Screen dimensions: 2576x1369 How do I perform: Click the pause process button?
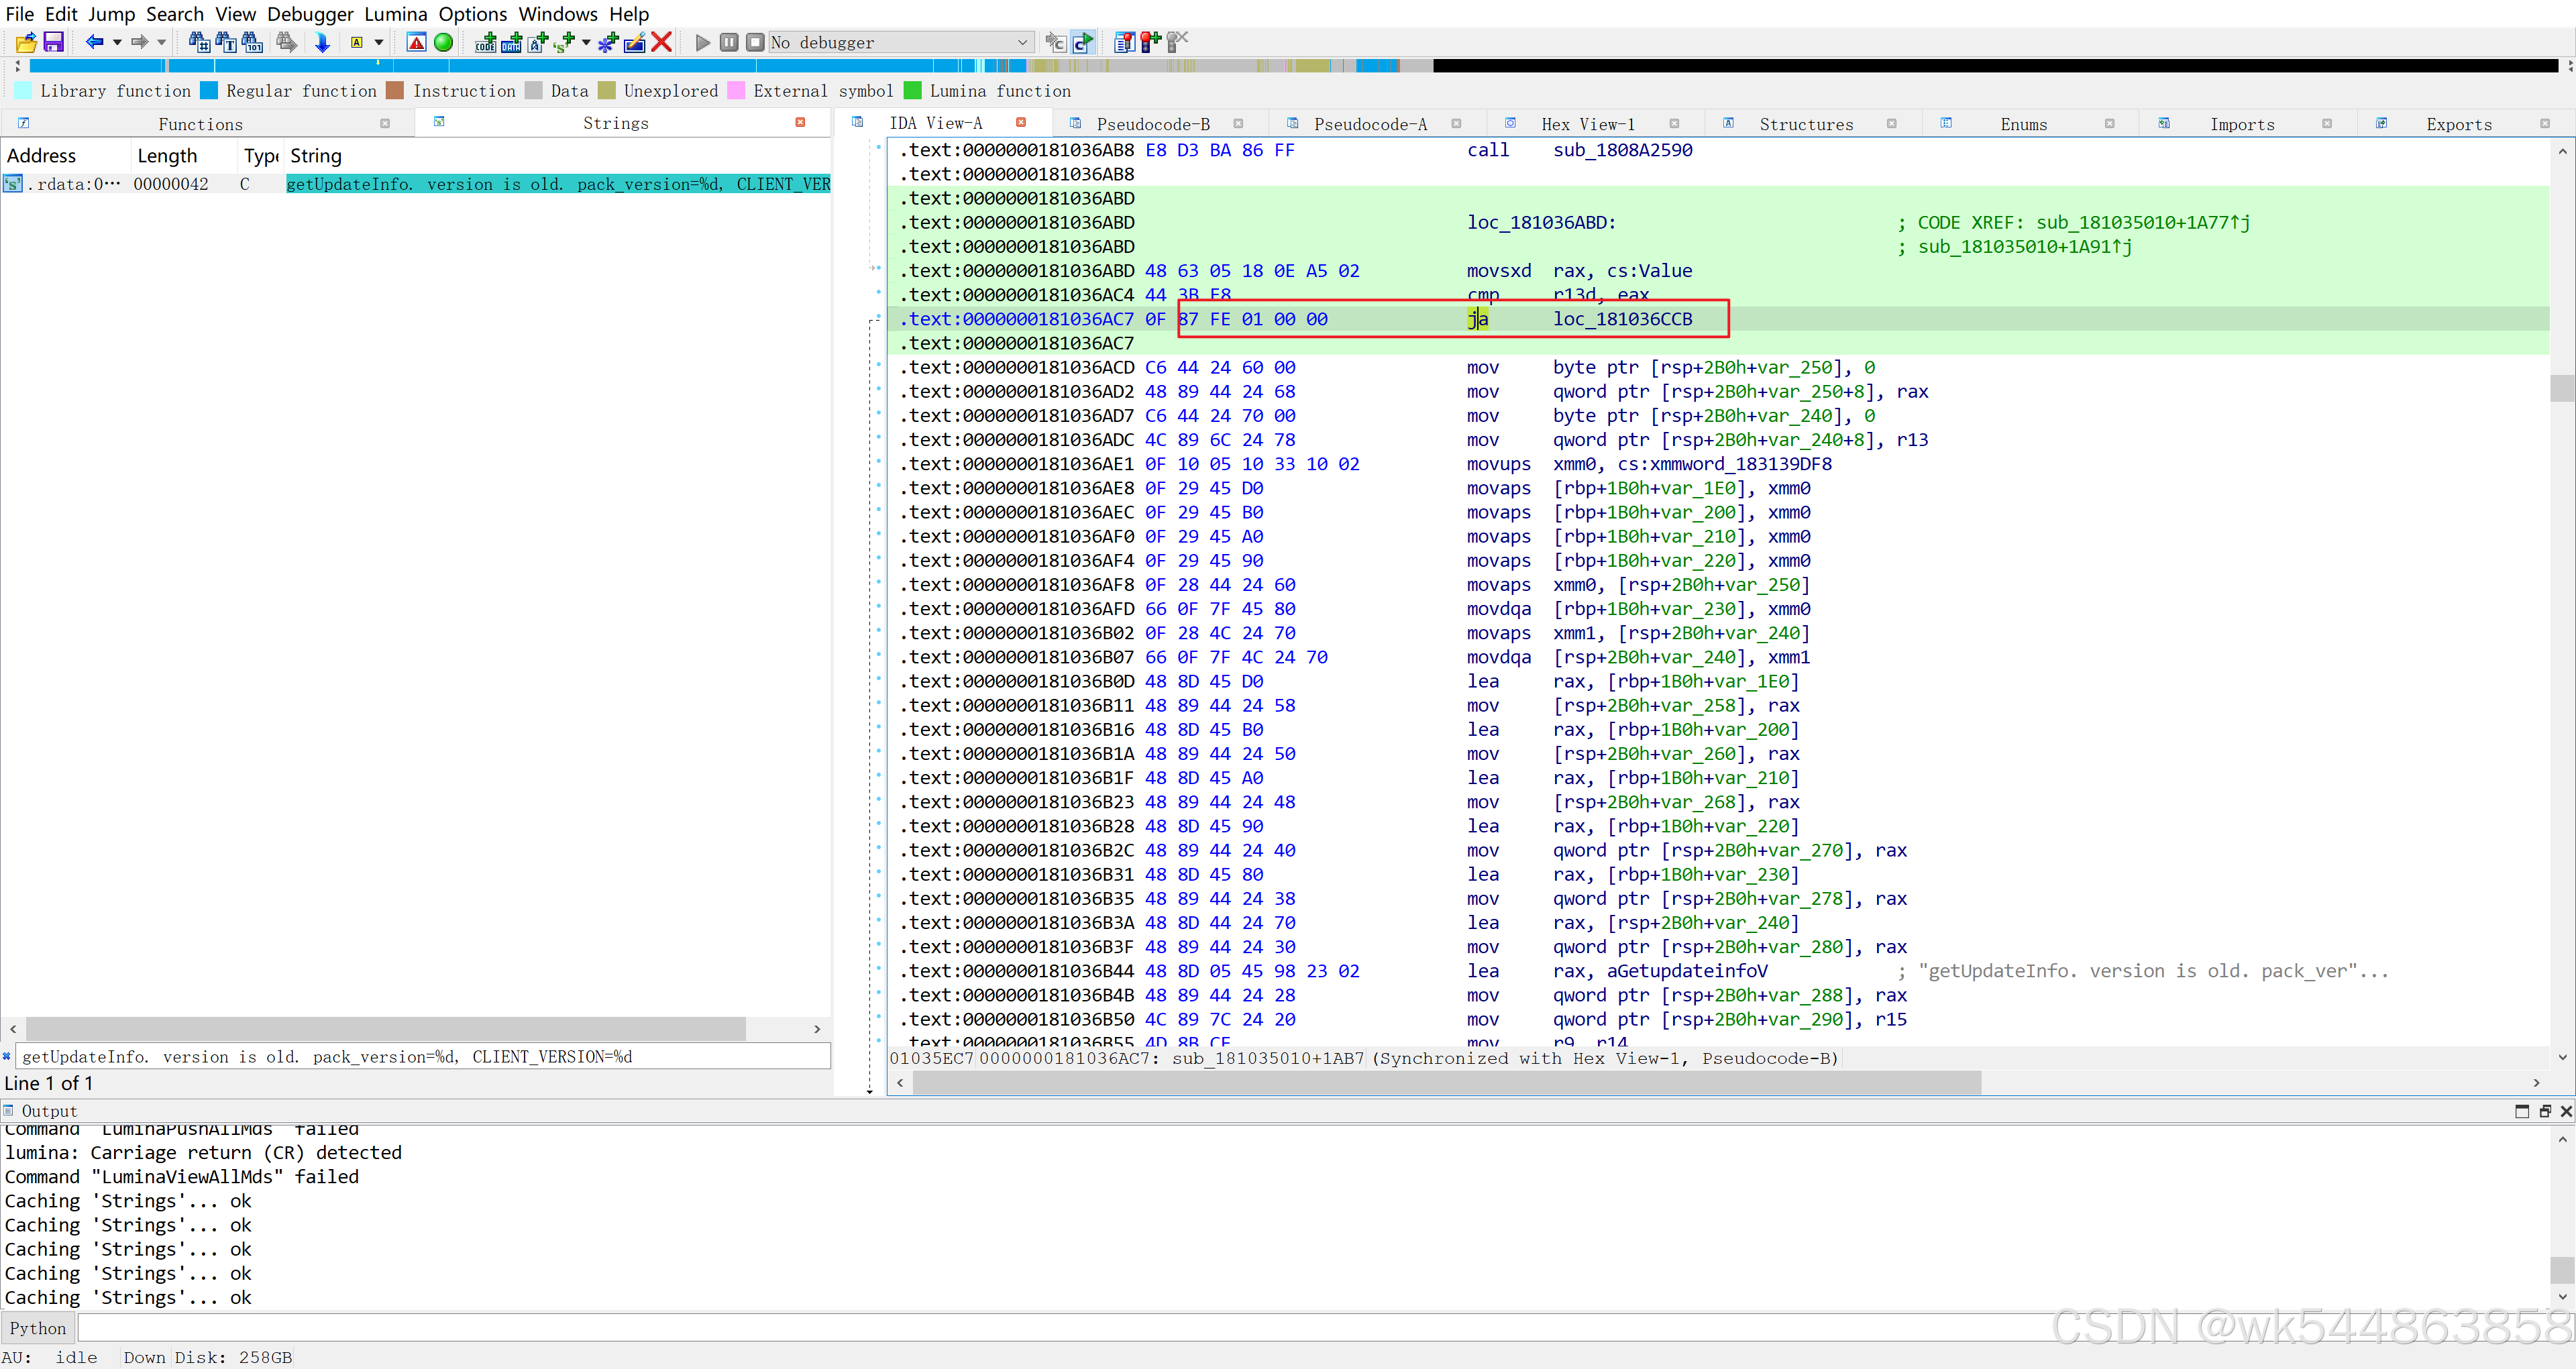[x=729, y=42]
